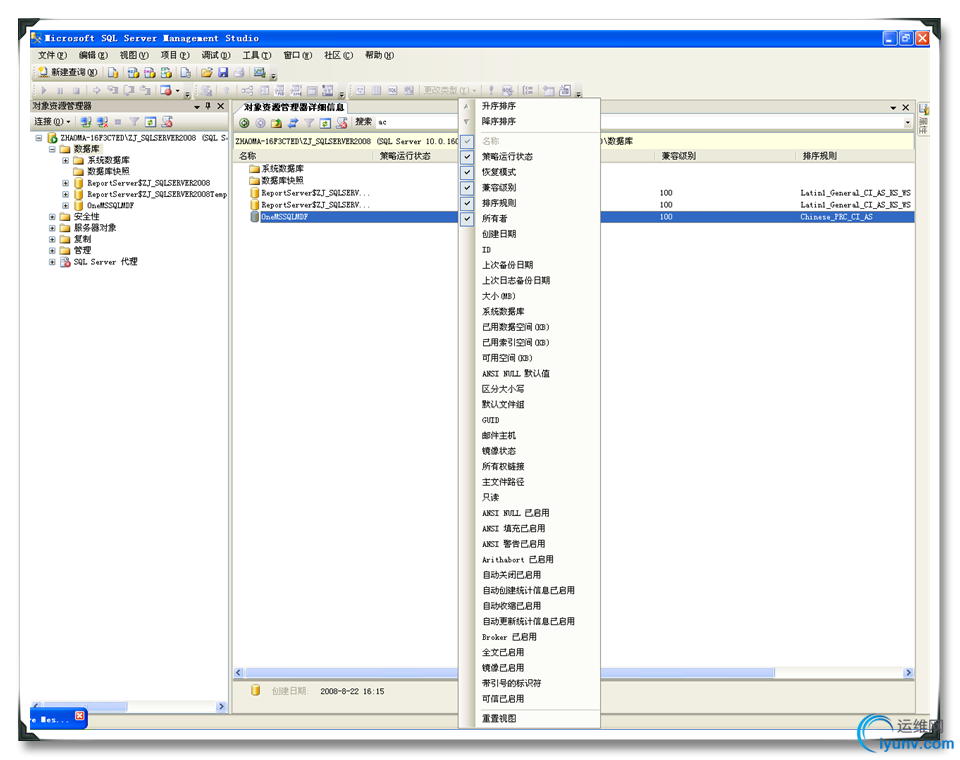Click the Open File folder icon in toolbar

[206, 72]
